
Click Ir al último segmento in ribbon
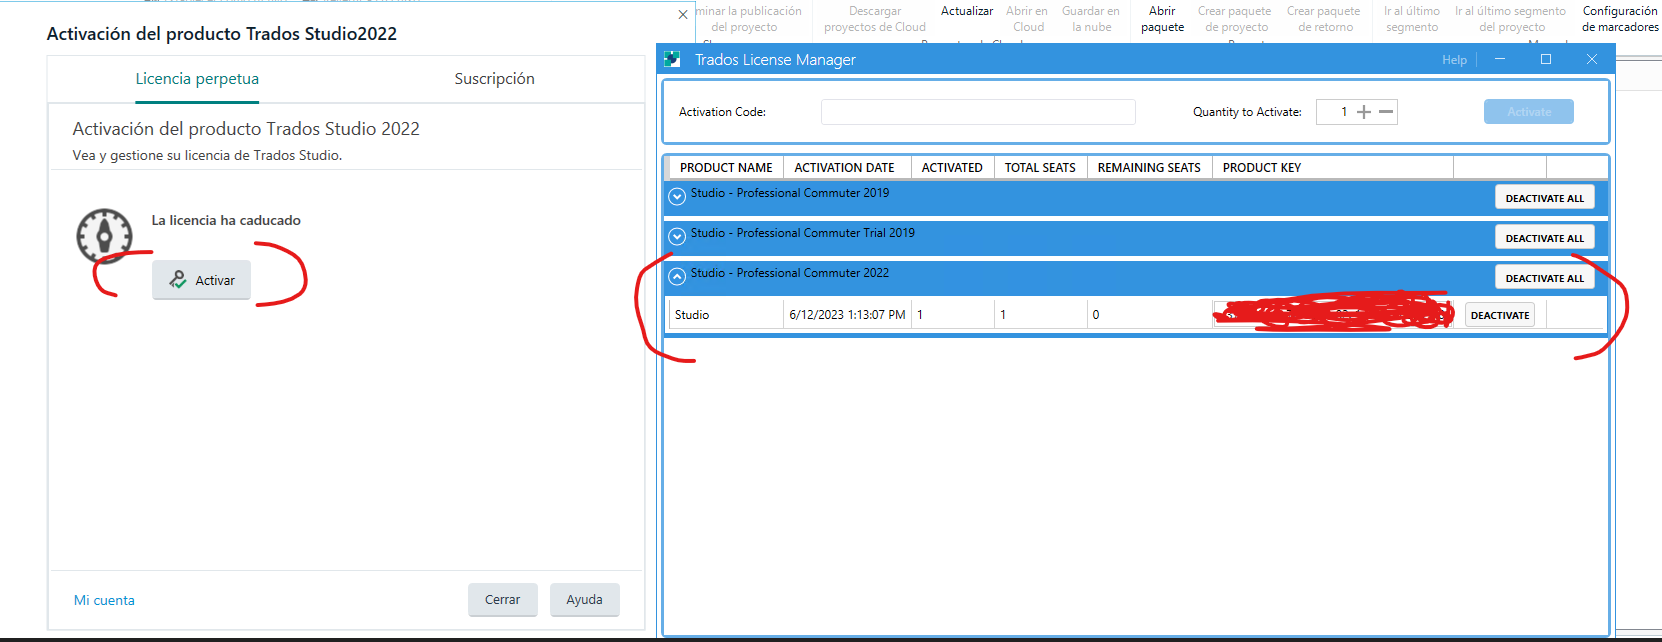(x=1412, y=19)
